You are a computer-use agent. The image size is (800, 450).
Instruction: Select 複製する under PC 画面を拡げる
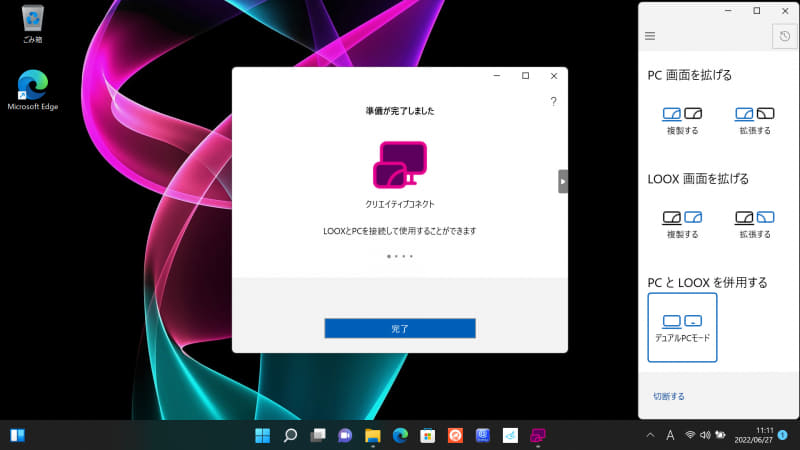[682, 121]
